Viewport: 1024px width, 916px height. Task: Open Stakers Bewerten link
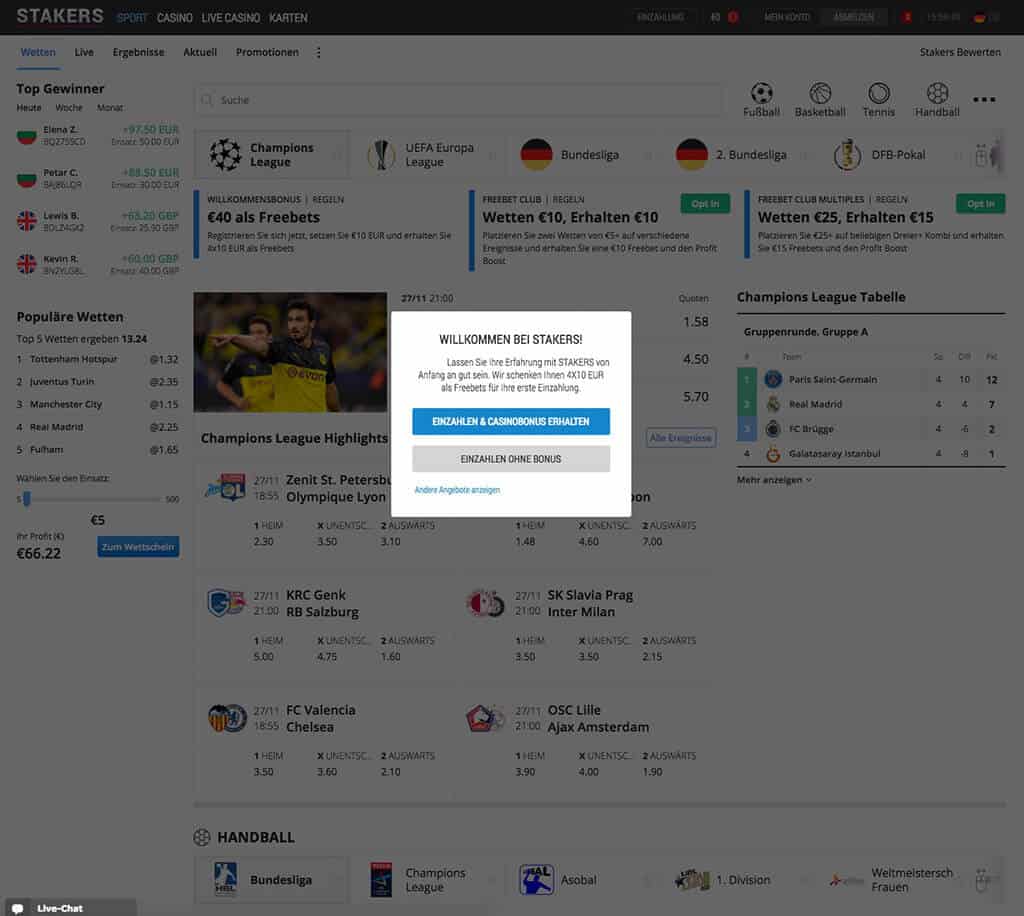[960, 52]
